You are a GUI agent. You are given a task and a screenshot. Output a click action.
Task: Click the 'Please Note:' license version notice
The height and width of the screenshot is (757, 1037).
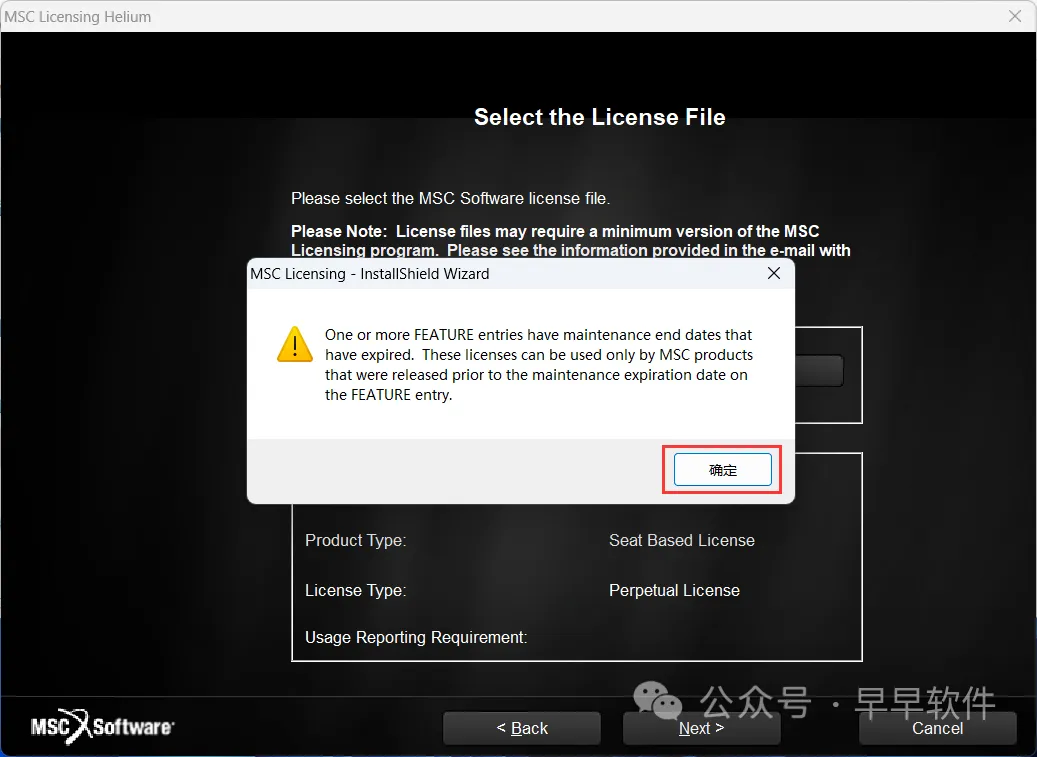(570, 241)
